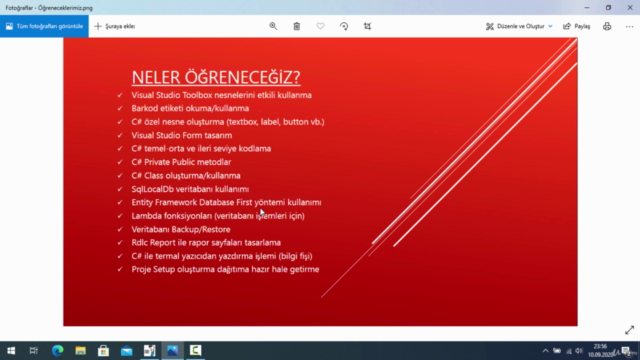
Task: Open File Explorer from the taskbar
Action: click(80, 351)
